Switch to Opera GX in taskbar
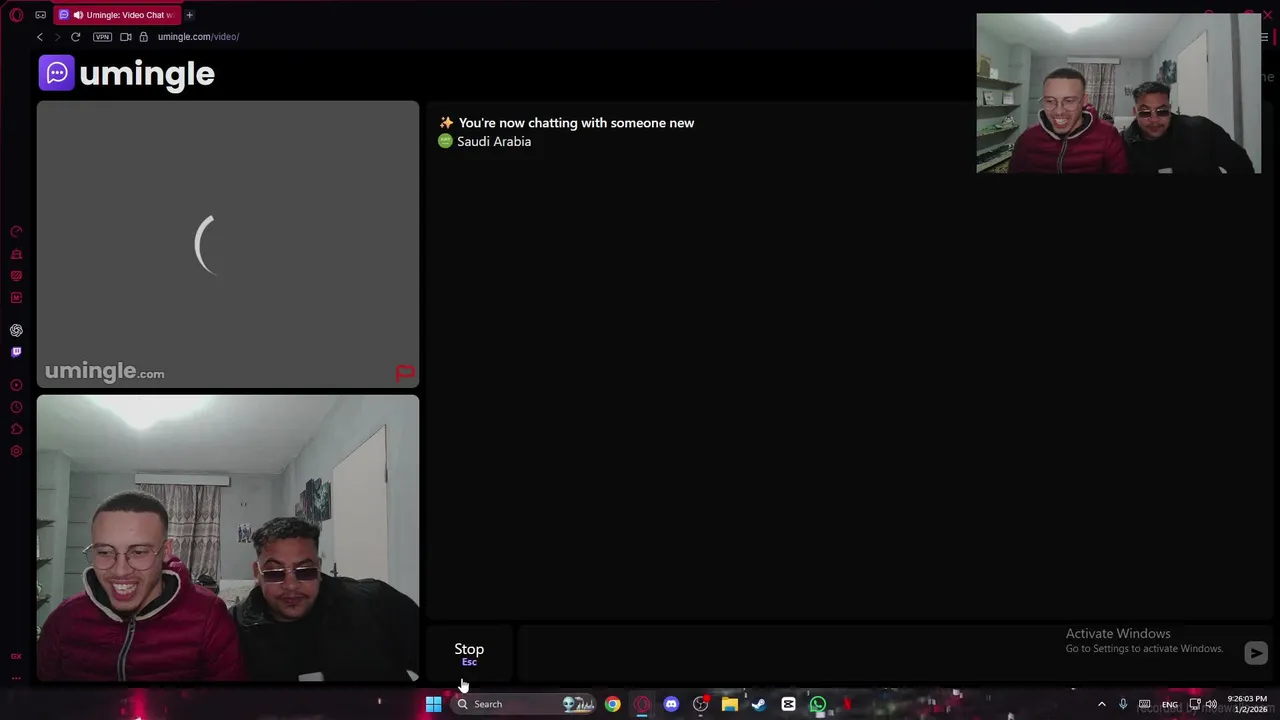Viewport: 1280px width, 720px height. pyautogui.click(x=642, y=704)
